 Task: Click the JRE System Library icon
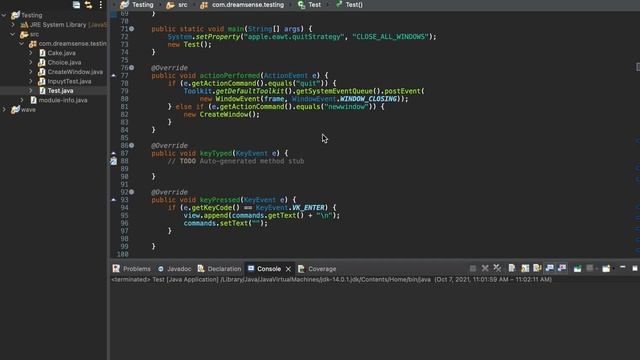(x=24, y=25)
